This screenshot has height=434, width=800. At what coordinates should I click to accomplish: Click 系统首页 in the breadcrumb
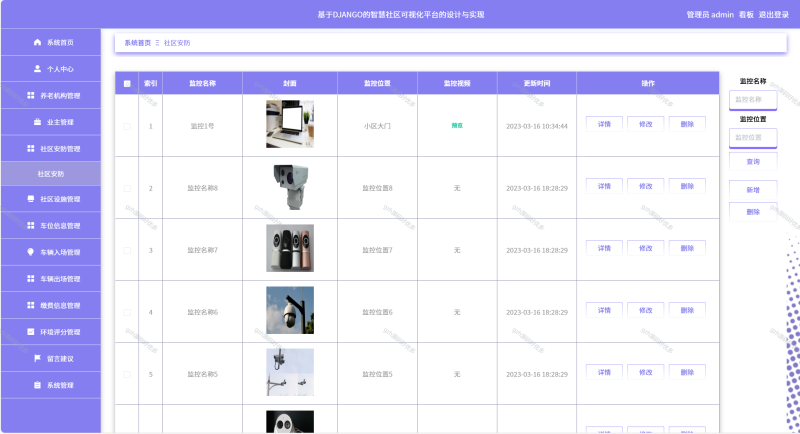138,43
